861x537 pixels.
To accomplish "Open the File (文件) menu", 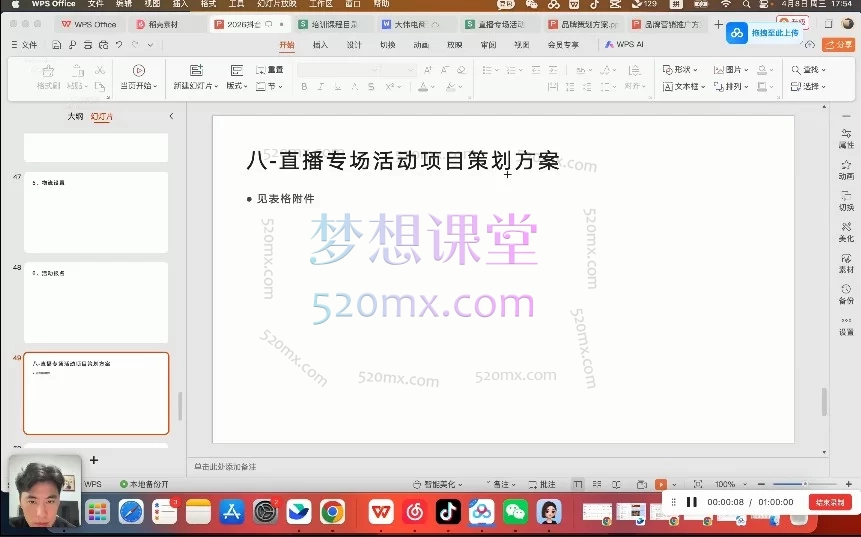I will click(24, 45).
